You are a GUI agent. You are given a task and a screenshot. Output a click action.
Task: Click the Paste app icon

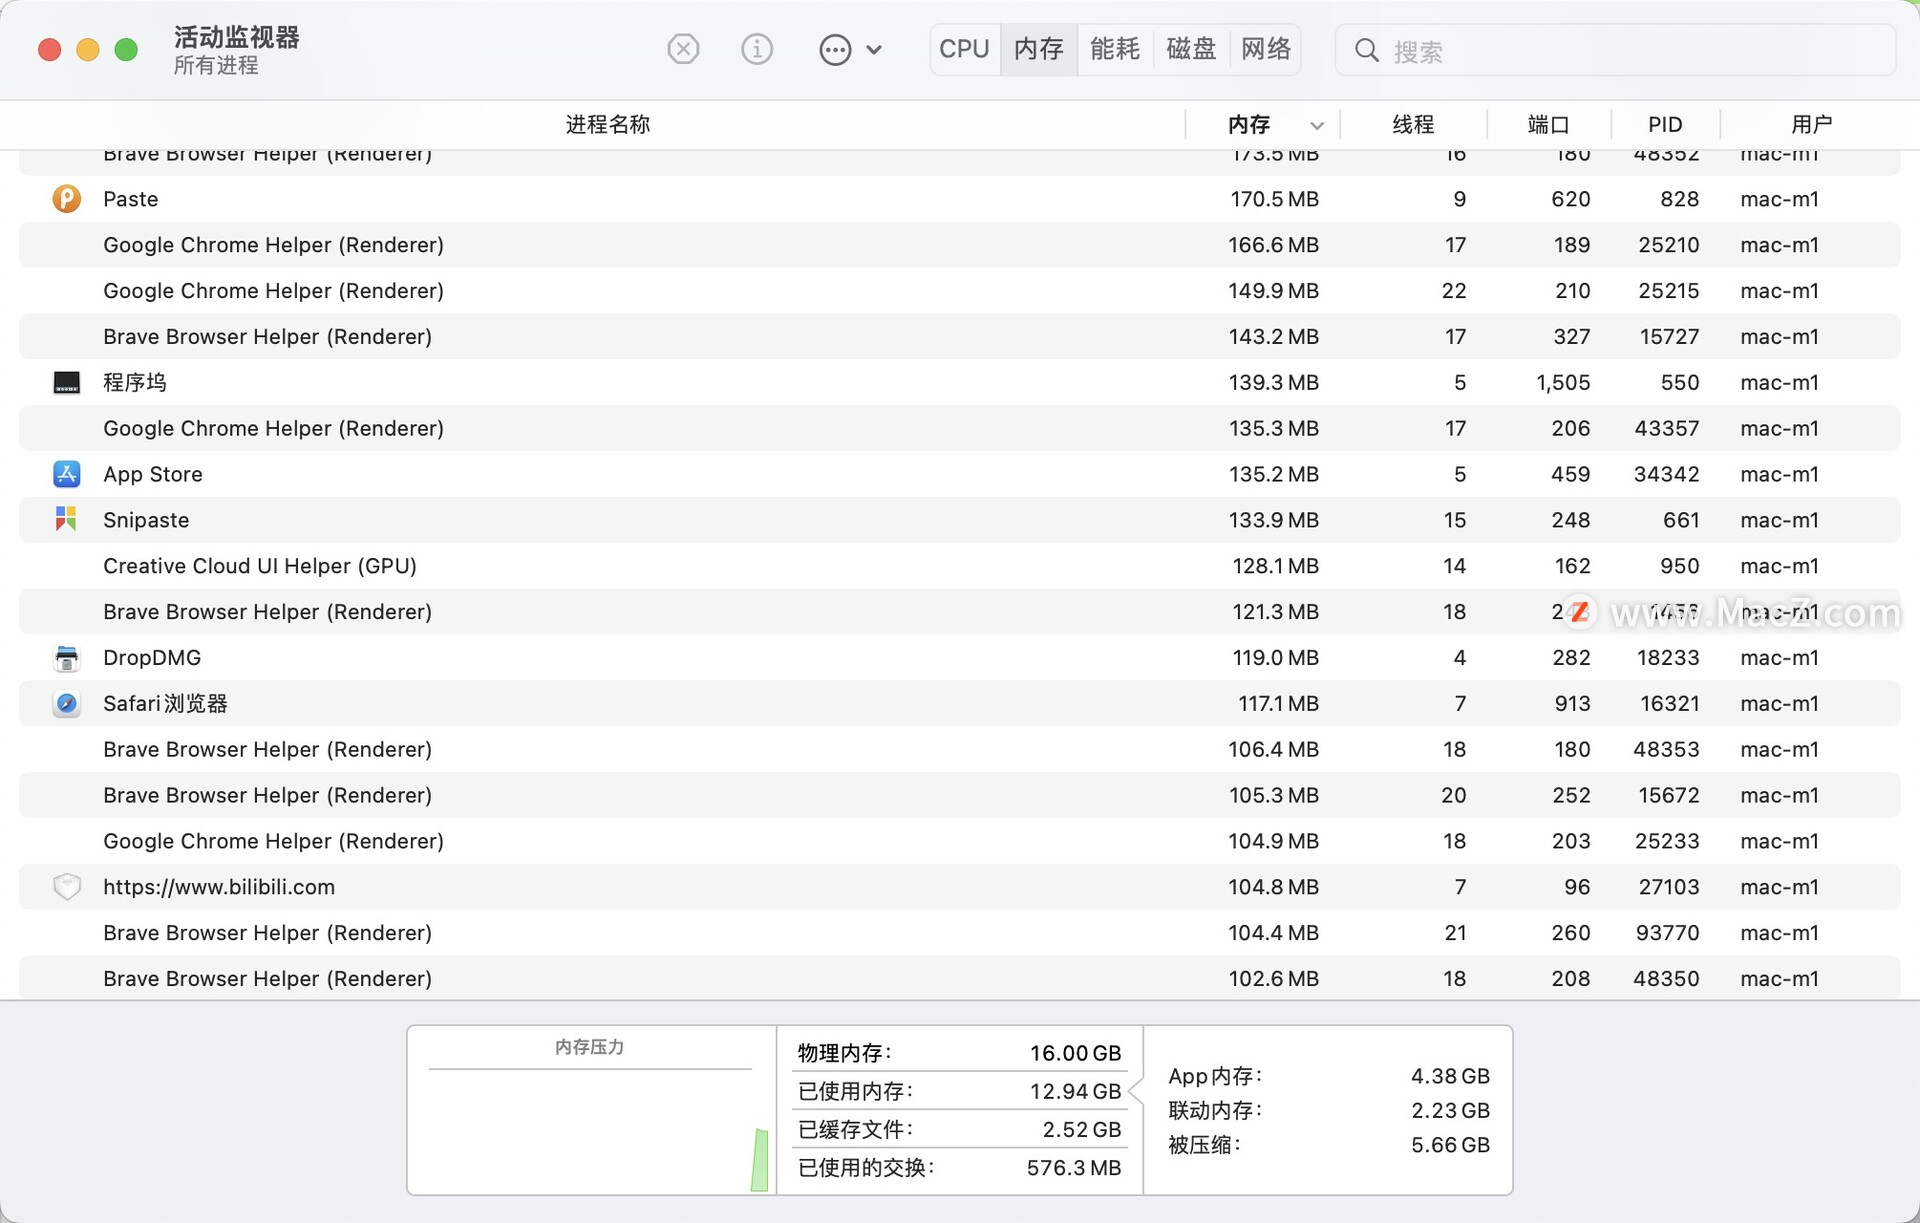[66, 197]
